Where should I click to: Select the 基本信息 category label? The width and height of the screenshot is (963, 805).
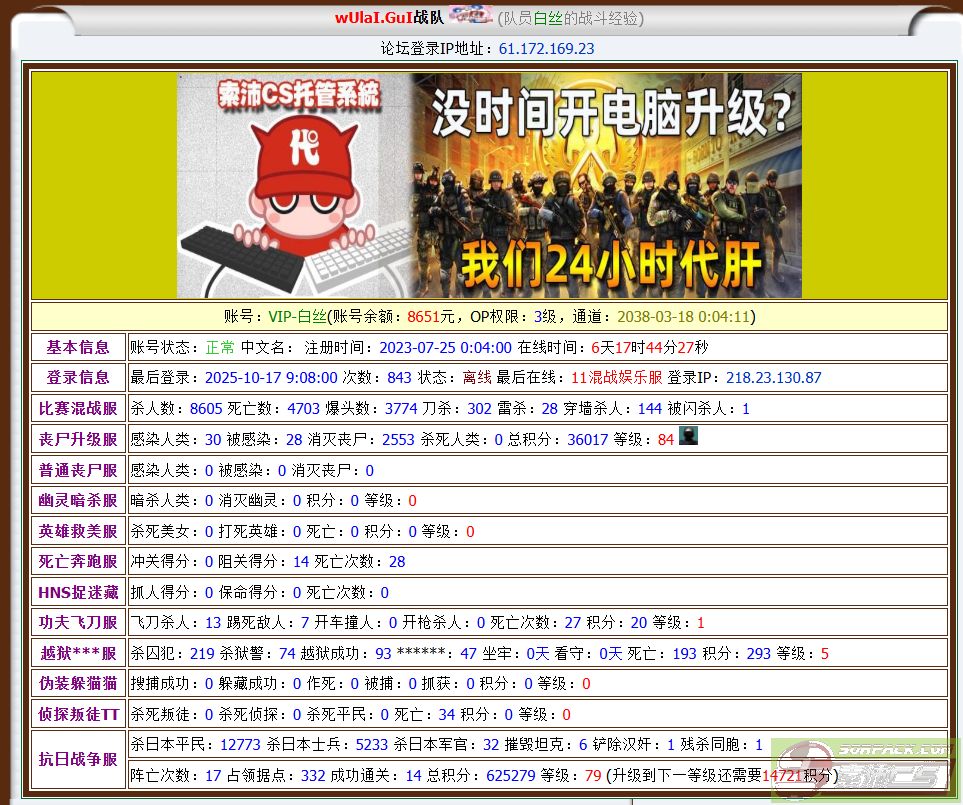(78, 347)
